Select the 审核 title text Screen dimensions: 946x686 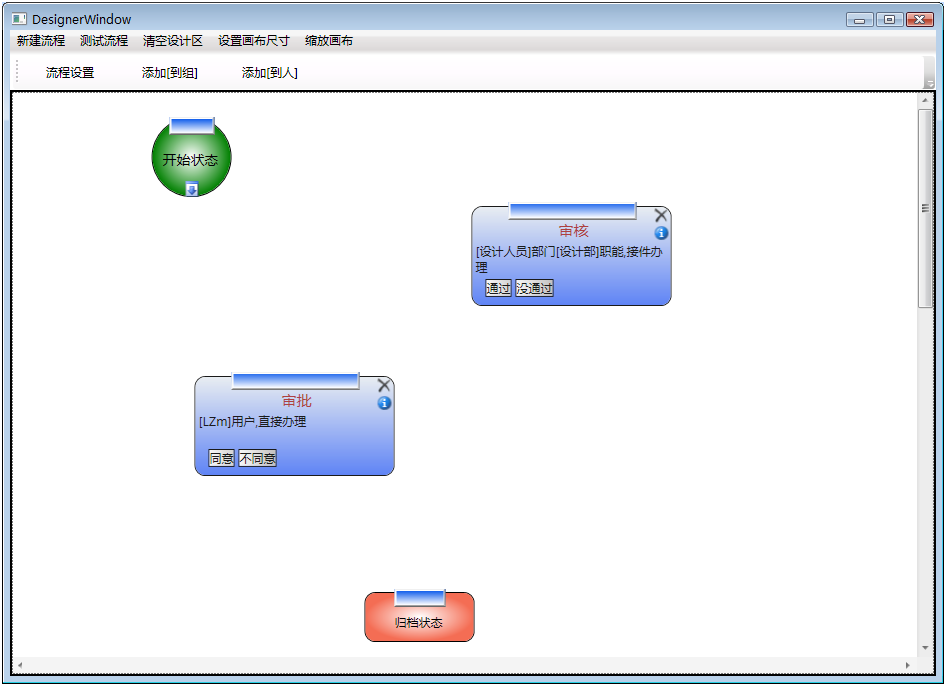click(573, 230)
